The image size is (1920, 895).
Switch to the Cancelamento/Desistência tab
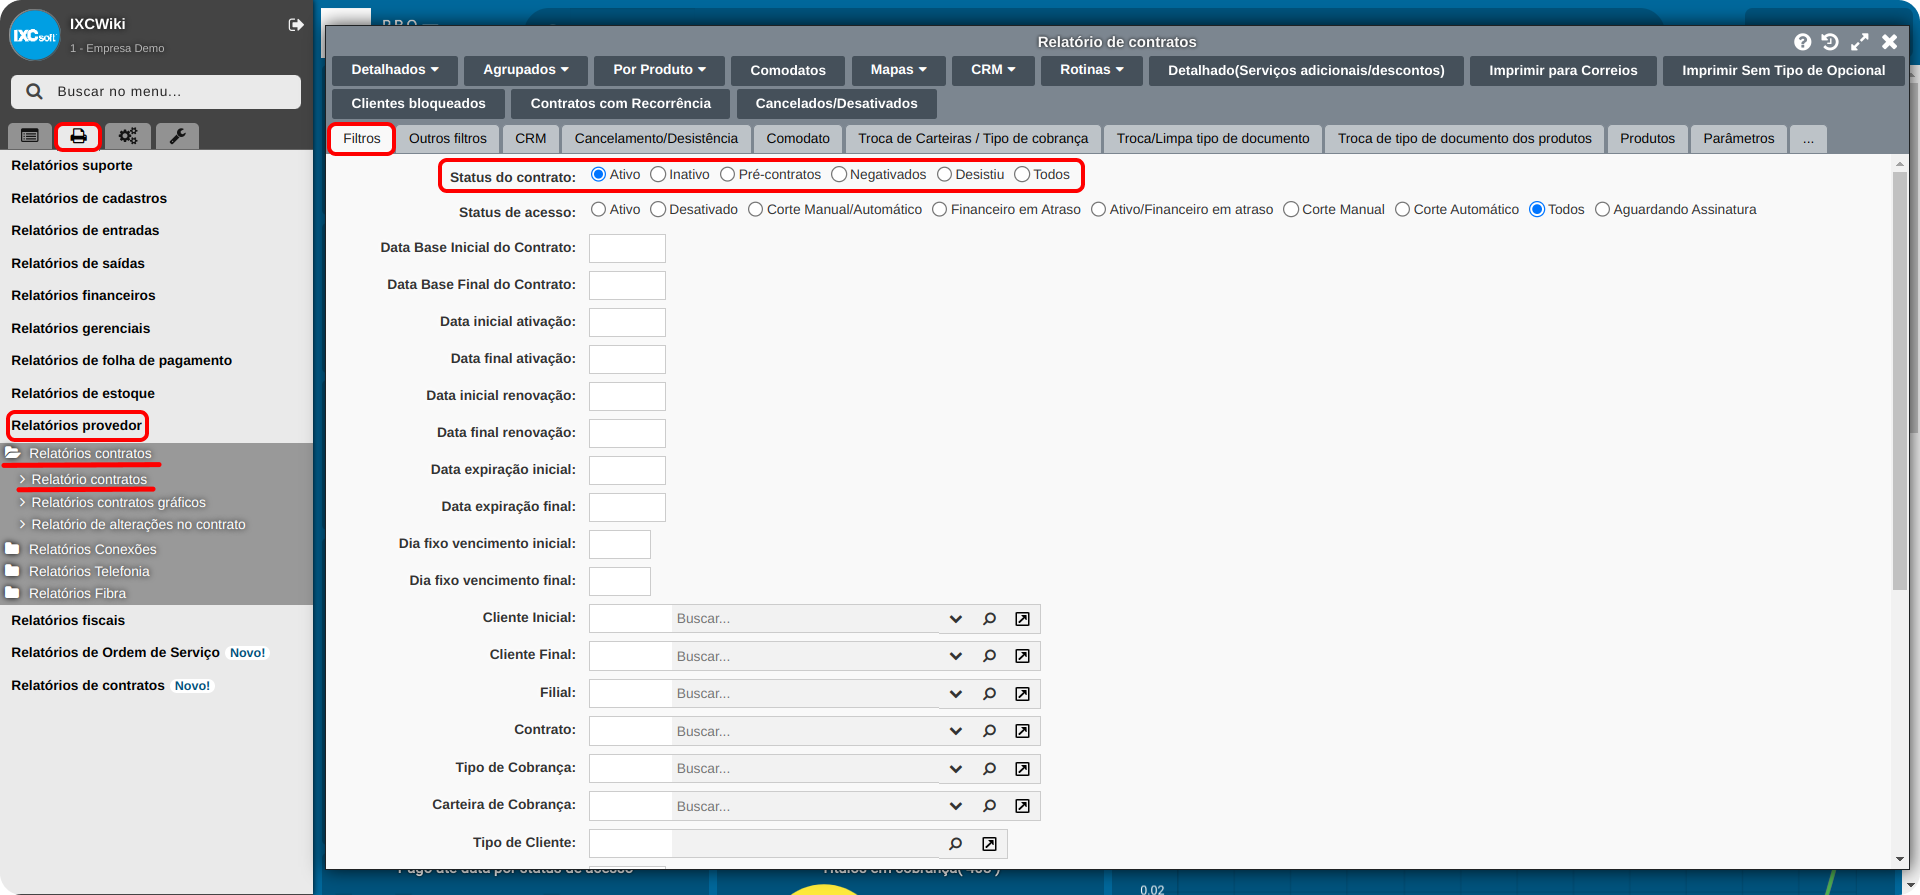[x=656, y=139]
